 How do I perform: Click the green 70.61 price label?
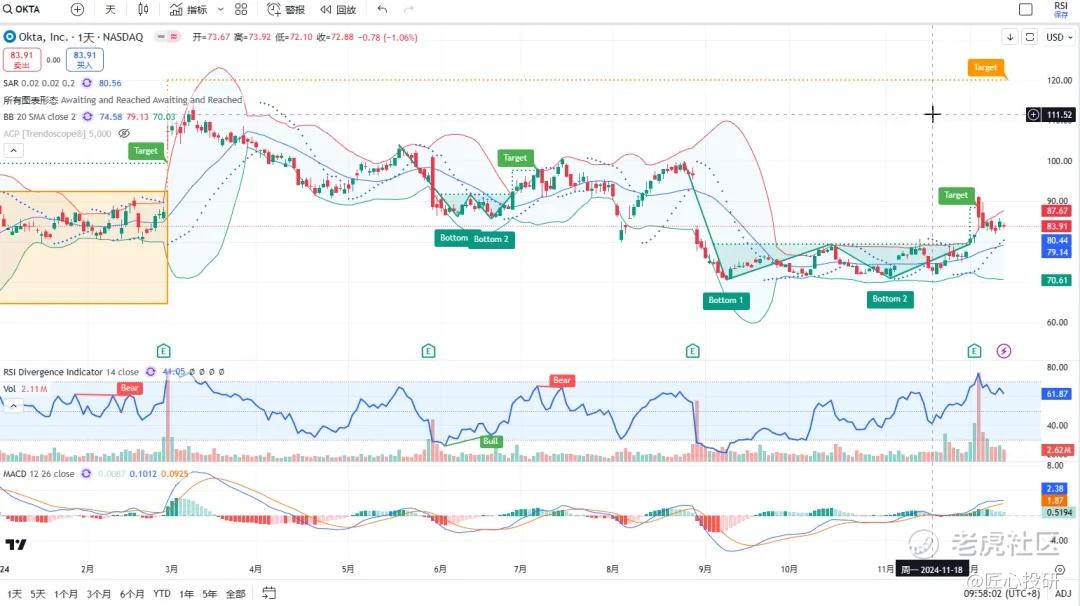point(1057,280)
